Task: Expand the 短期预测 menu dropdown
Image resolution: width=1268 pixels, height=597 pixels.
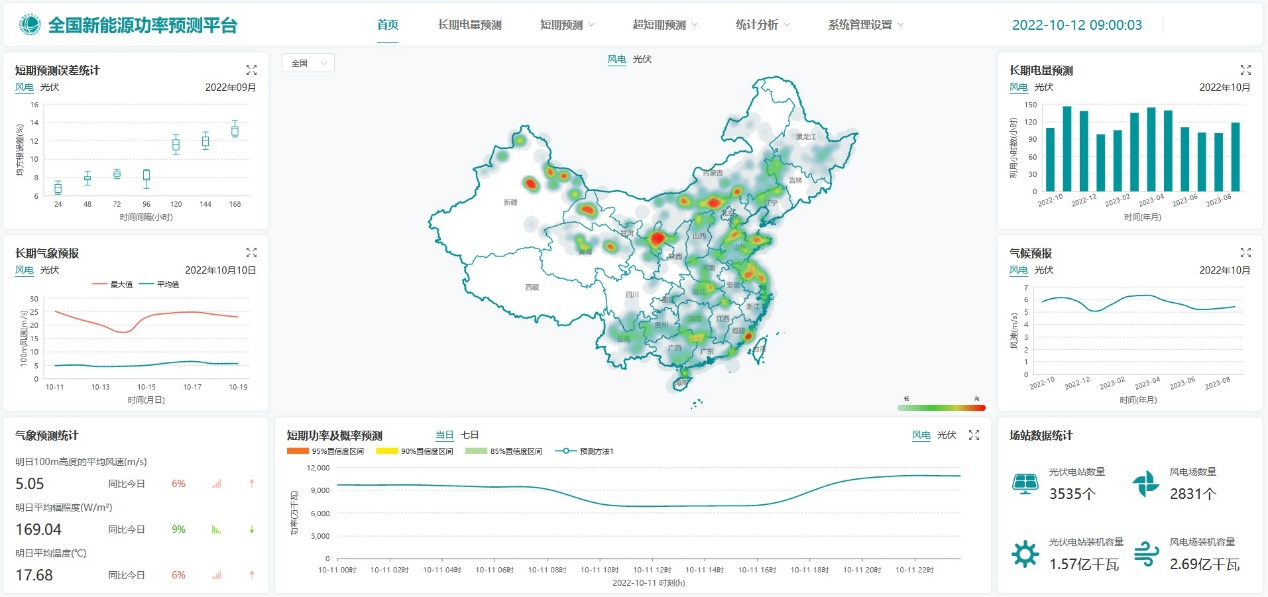Action: [567, 25]
